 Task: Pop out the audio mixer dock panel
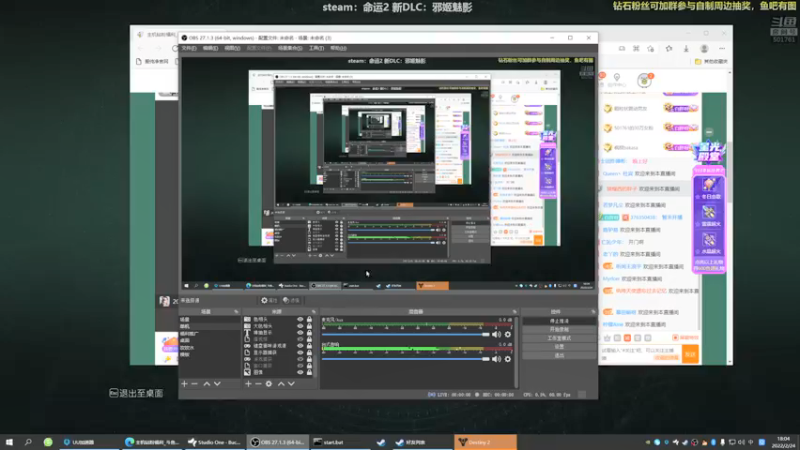click(x=514, y=312)
